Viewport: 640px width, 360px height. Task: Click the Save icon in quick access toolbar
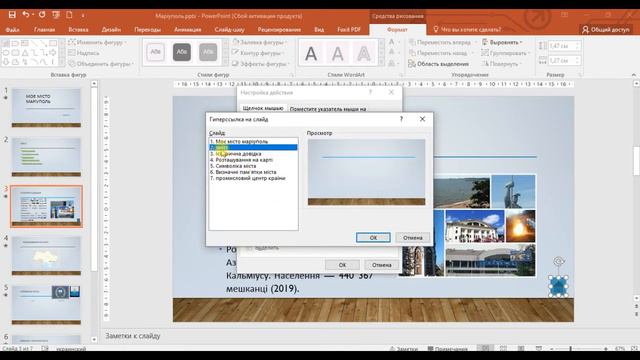(x=12, y=15)
